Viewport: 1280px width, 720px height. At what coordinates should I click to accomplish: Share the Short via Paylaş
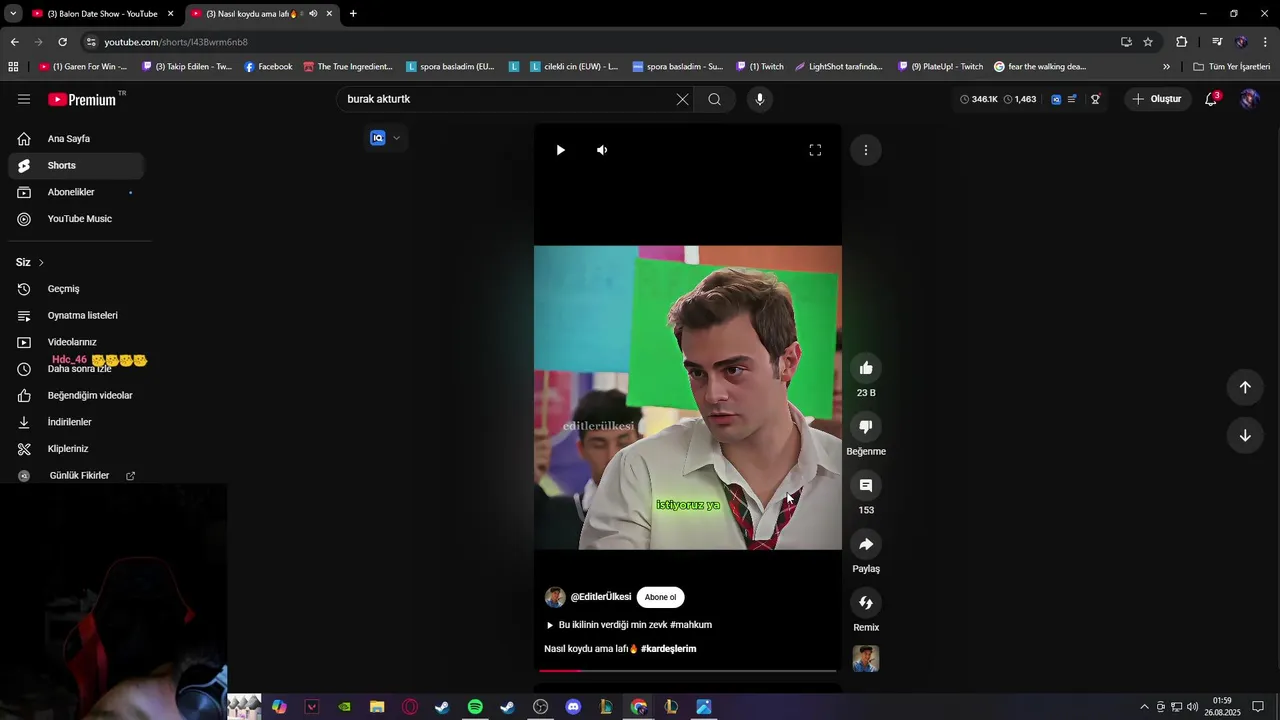(866, 544)
